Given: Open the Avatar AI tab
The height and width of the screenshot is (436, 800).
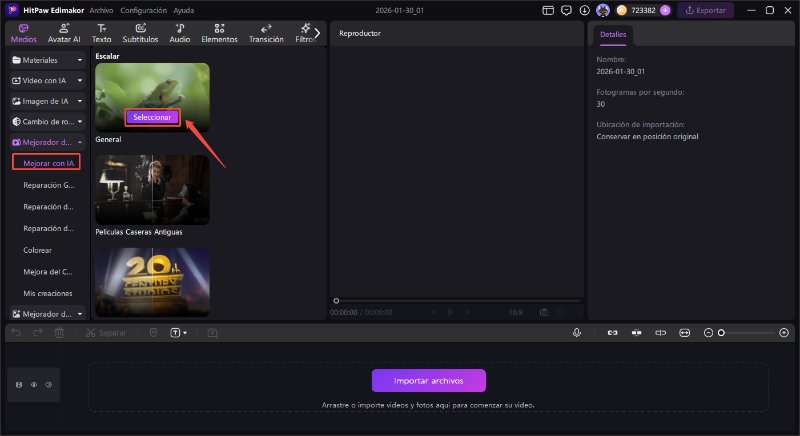Looking at the screenshot, I should click(64, 33).
